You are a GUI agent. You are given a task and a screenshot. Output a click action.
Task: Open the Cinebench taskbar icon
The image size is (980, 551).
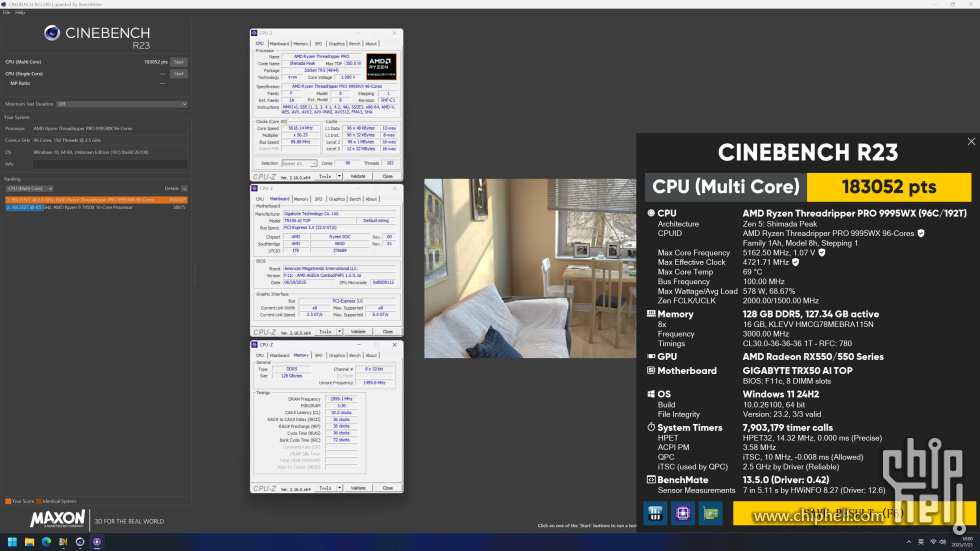pos(80,542)
